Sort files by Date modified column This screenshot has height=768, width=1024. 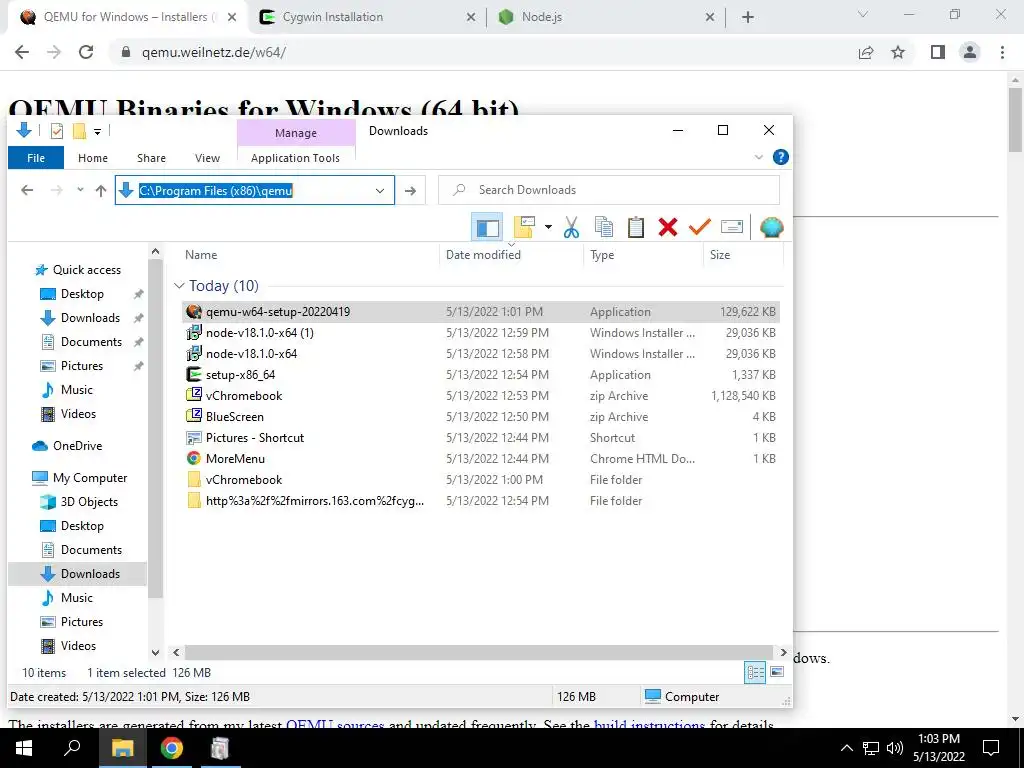483,255
